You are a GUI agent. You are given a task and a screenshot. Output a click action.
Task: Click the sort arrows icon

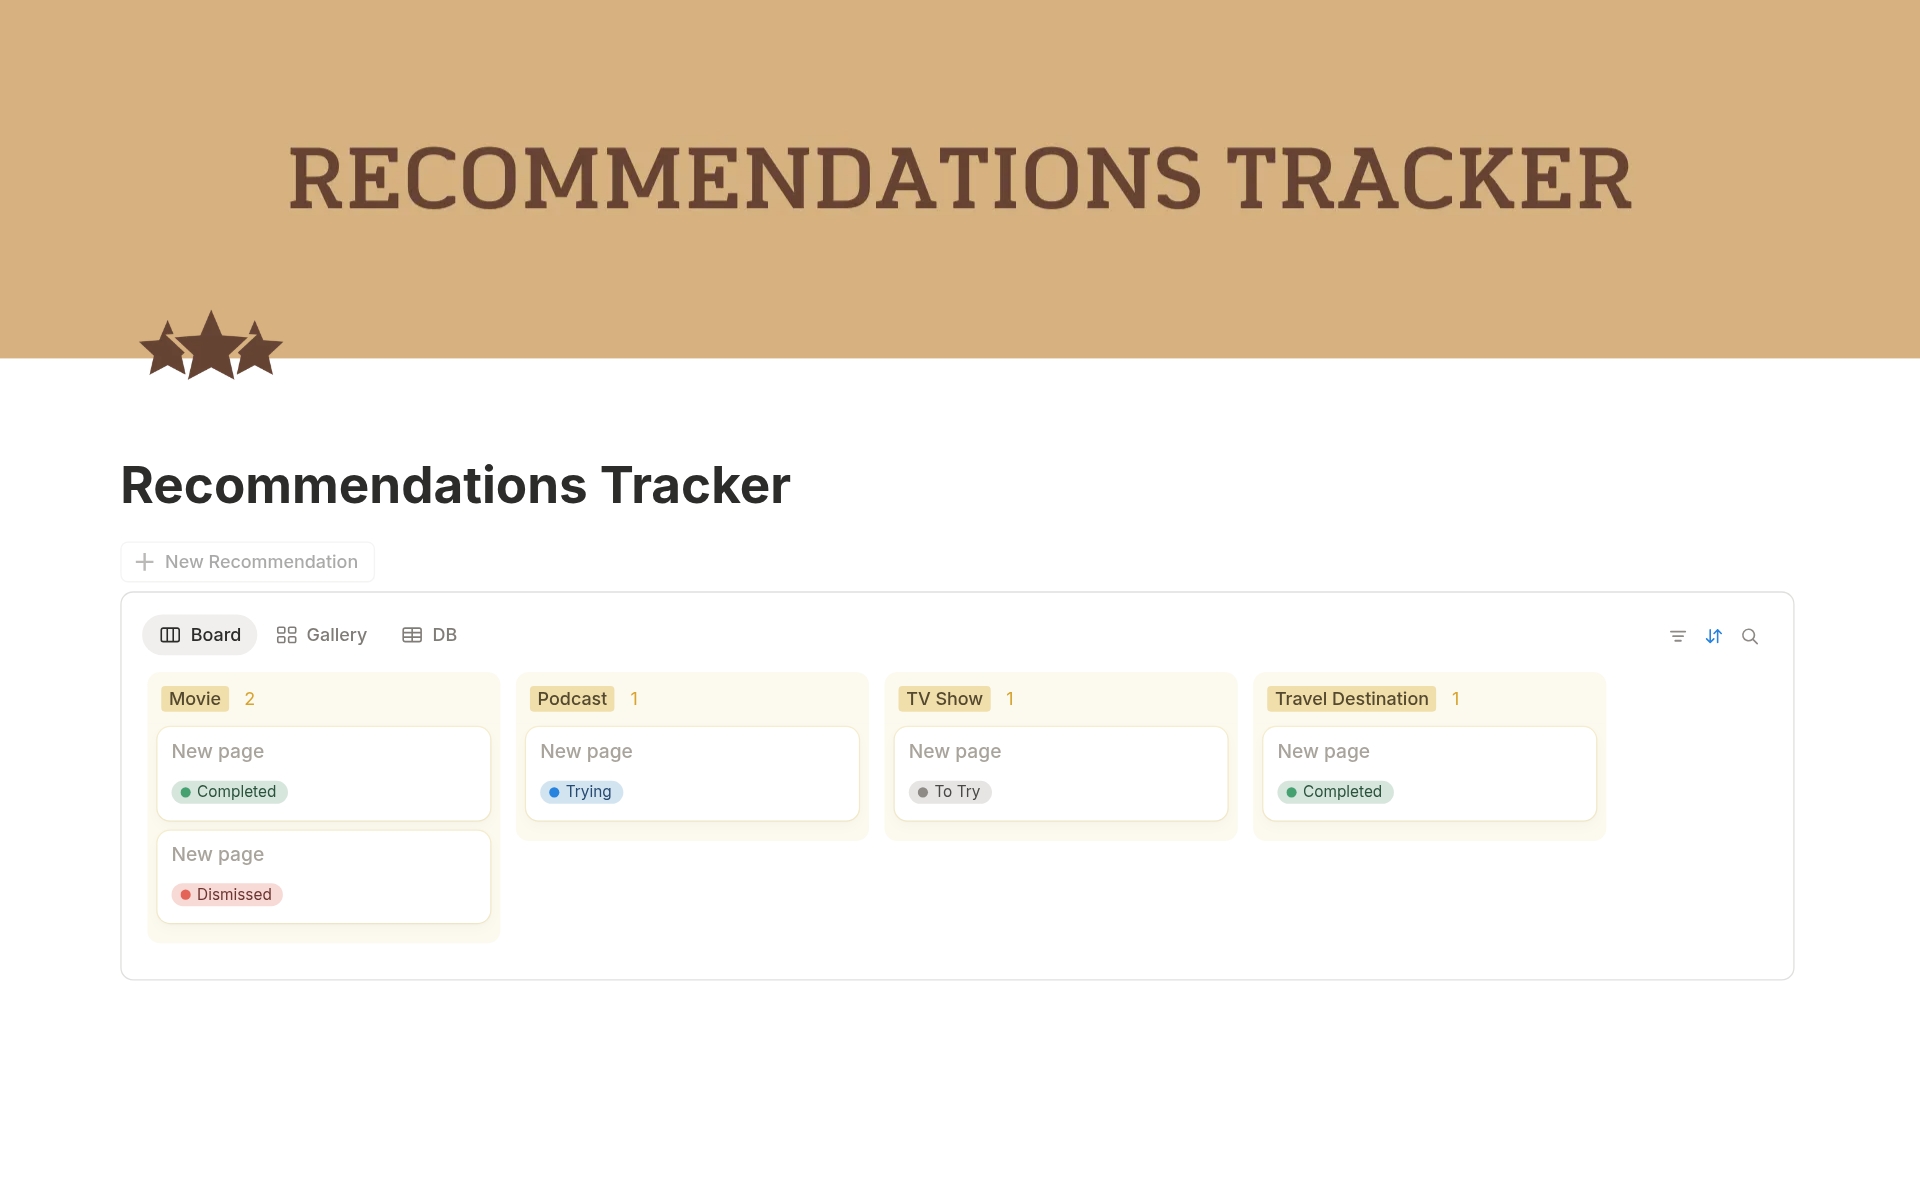[x=1714, y=636]
